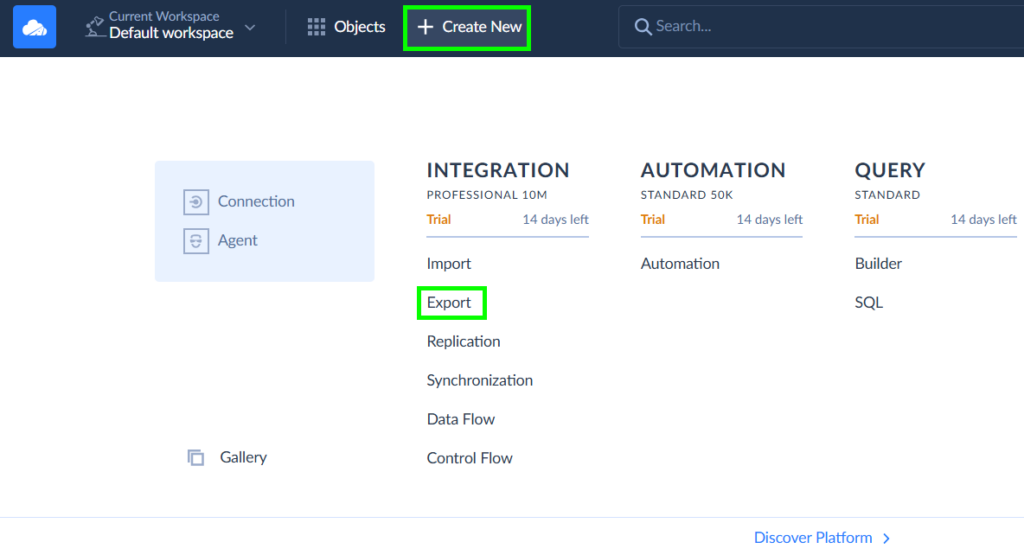This screenshot has width=1024, height=555.
Task: Click the Objects grid icon
Action: (316, 27)
